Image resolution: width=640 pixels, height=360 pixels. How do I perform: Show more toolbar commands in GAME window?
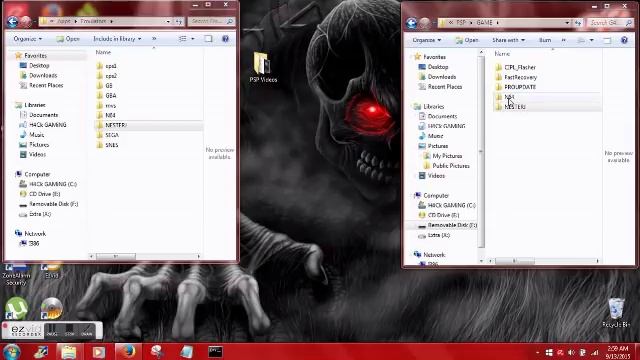pos(564,40)
